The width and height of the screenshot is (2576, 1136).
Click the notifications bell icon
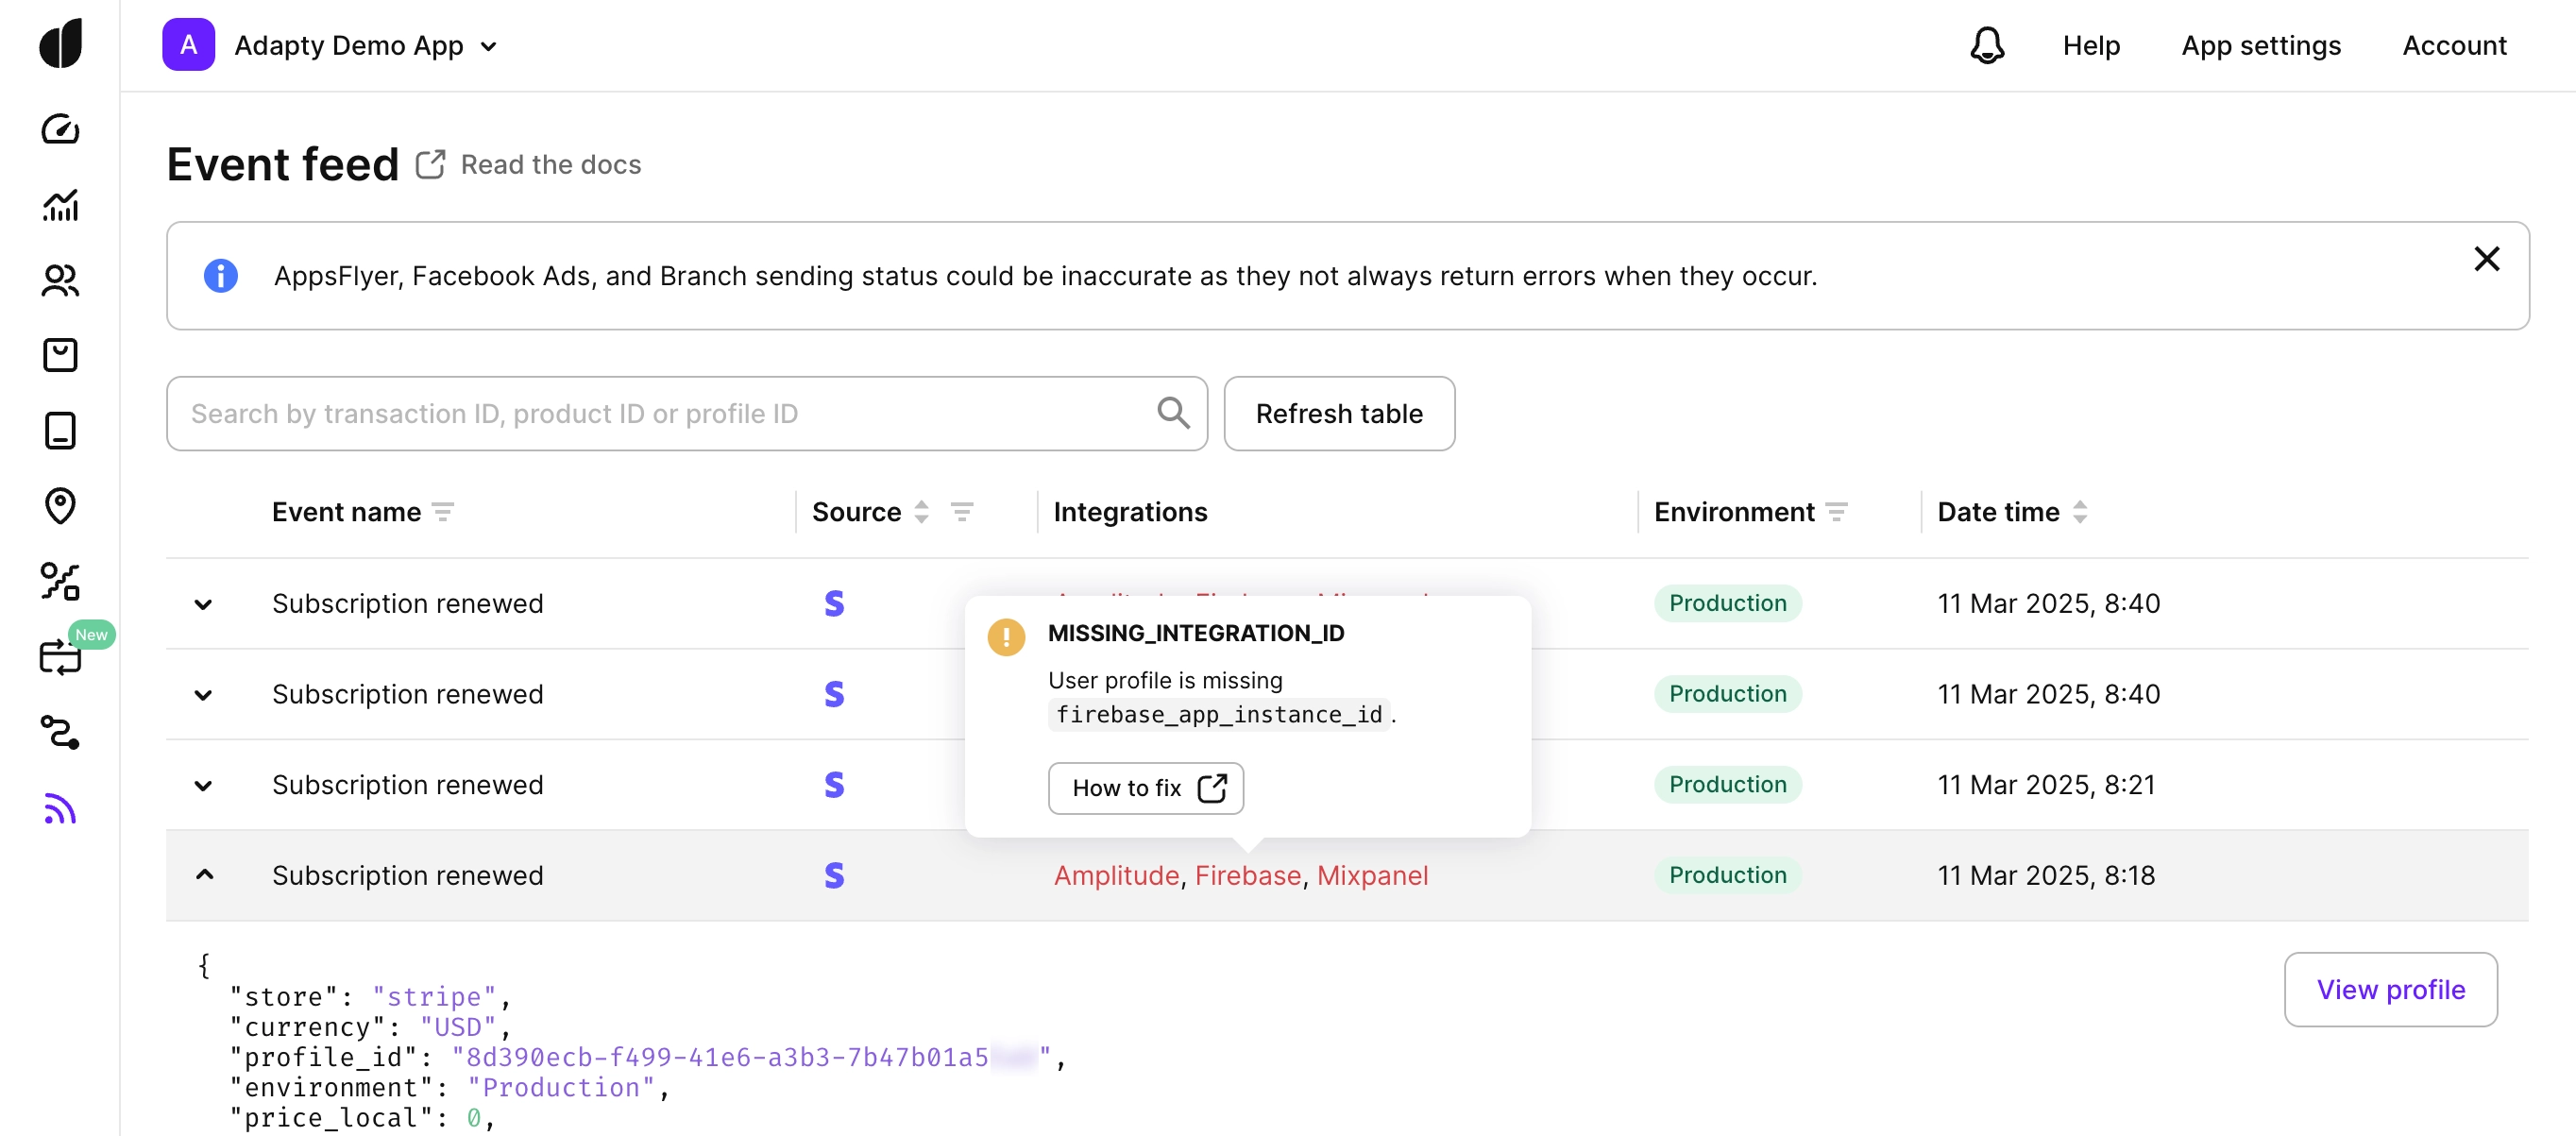coord(1986,45)
